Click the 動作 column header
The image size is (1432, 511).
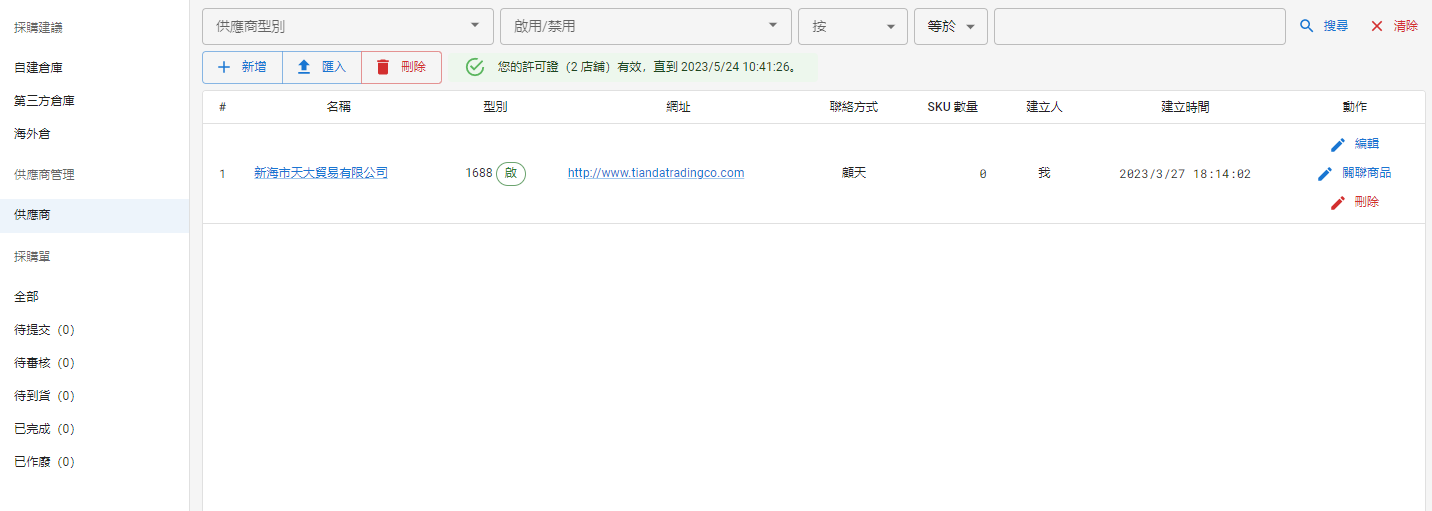point(1355,107)
